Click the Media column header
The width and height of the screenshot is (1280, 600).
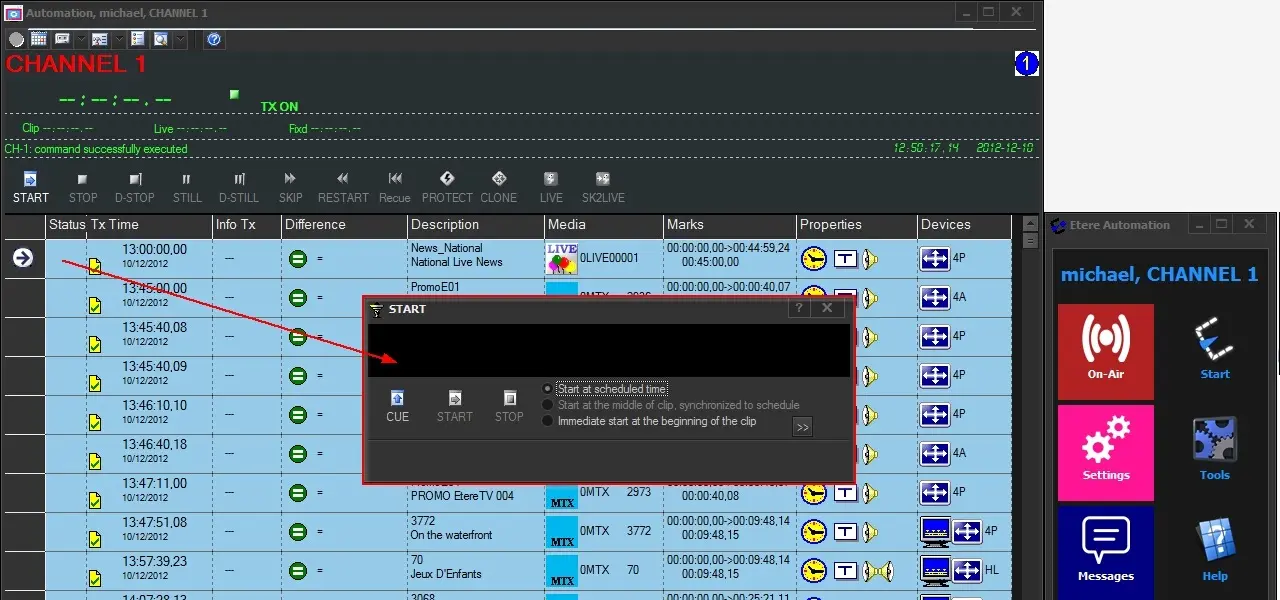tap(567, 225)
